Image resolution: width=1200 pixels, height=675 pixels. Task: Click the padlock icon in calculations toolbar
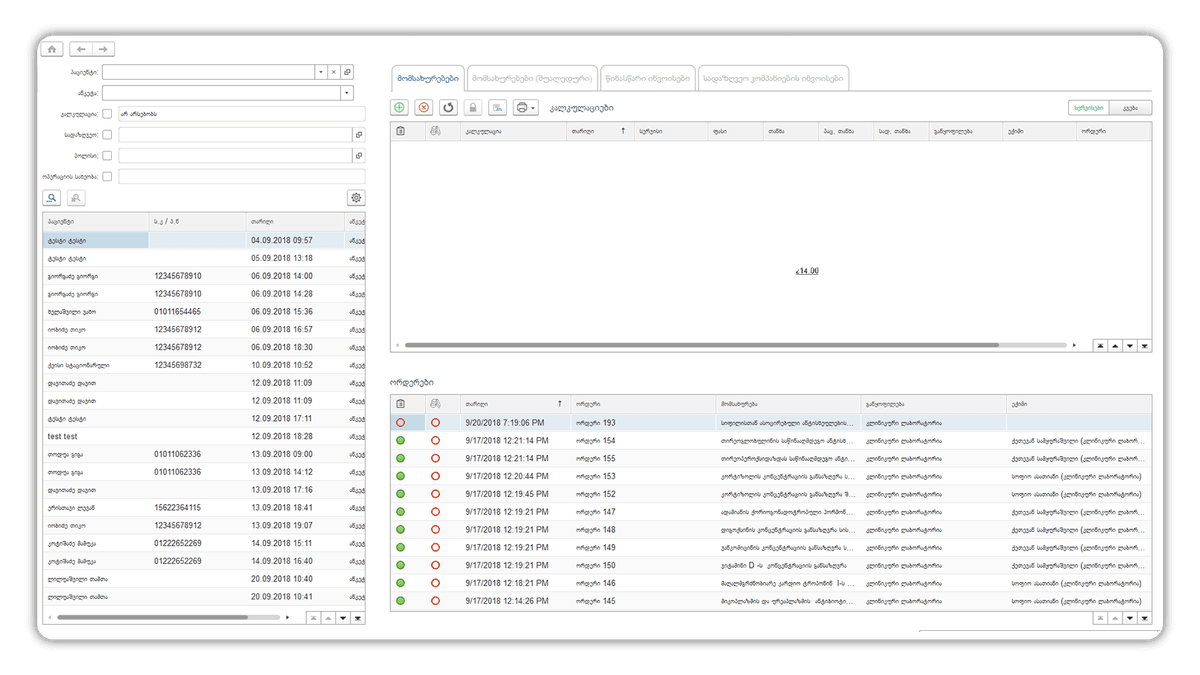[473, 107]
